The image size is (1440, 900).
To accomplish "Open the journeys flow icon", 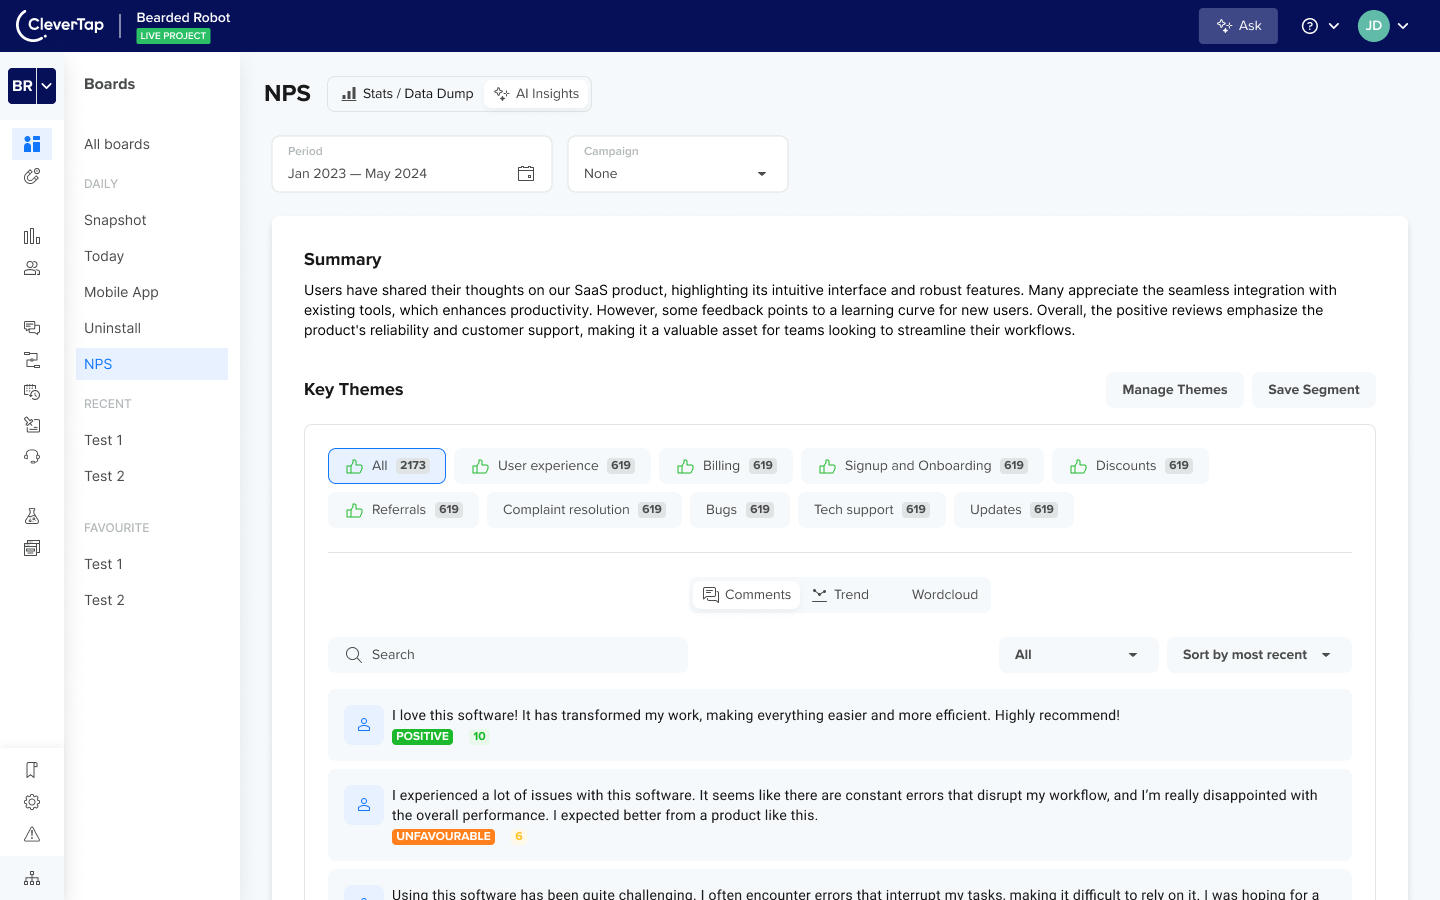I will coord(32,360).
